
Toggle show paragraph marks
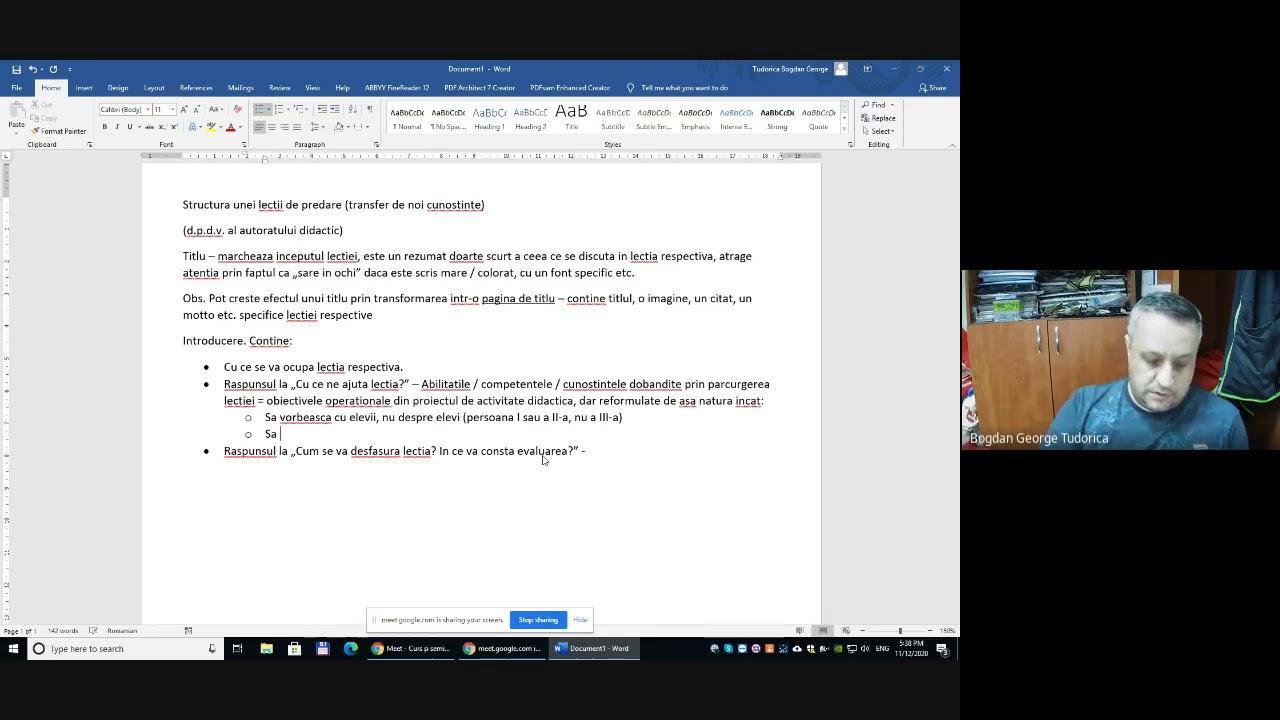[x=370, y=109]
